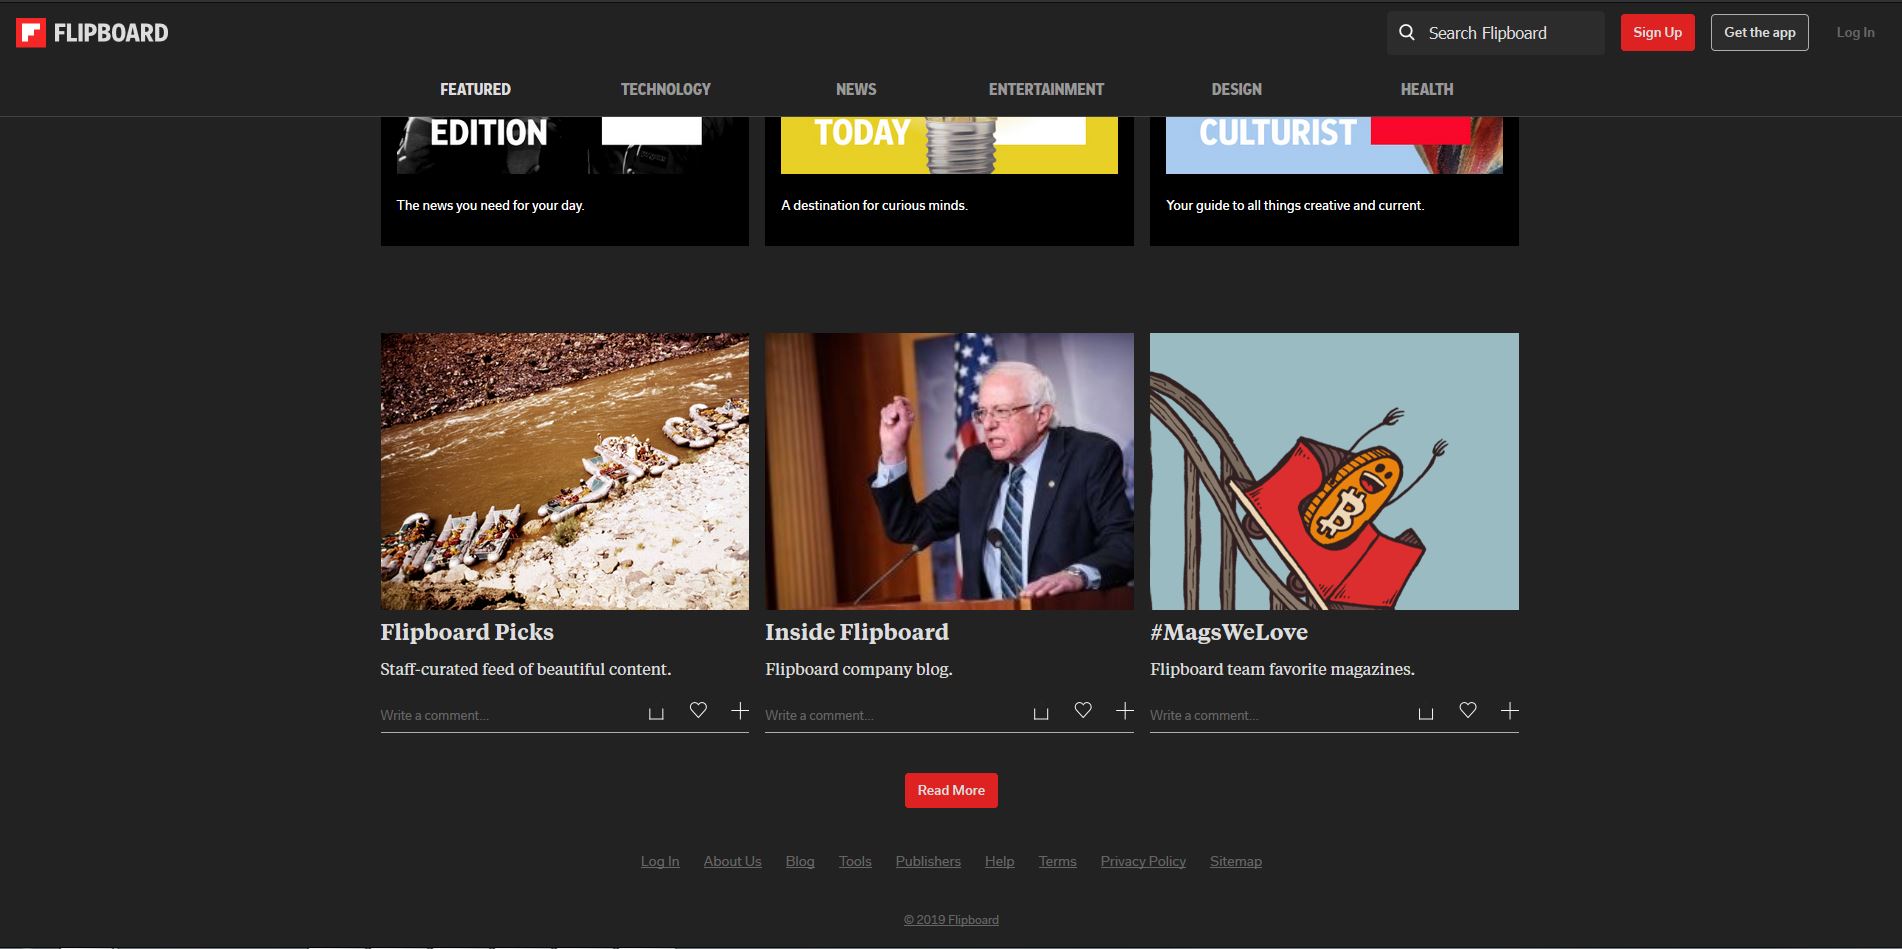Click the red Sign Up button

1657,33
